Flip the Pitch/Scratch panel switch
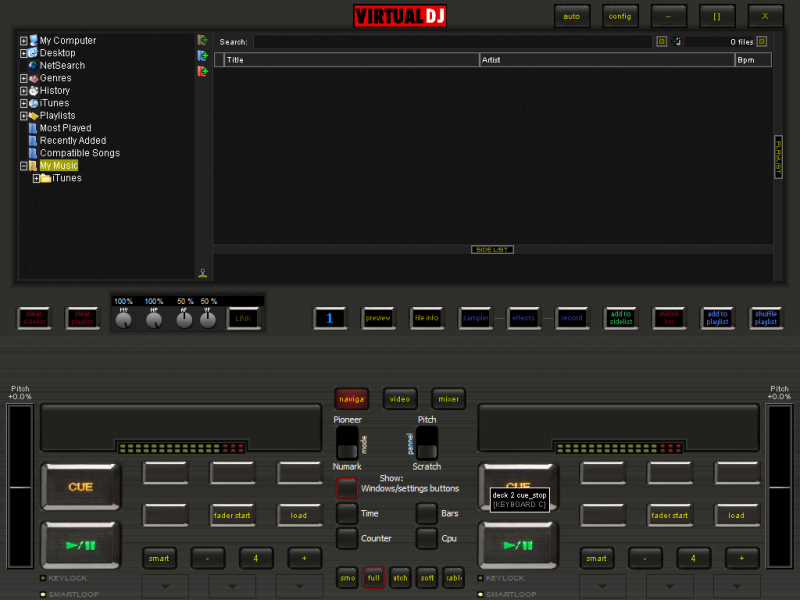The image size is (800, 600). click(427, 443)
